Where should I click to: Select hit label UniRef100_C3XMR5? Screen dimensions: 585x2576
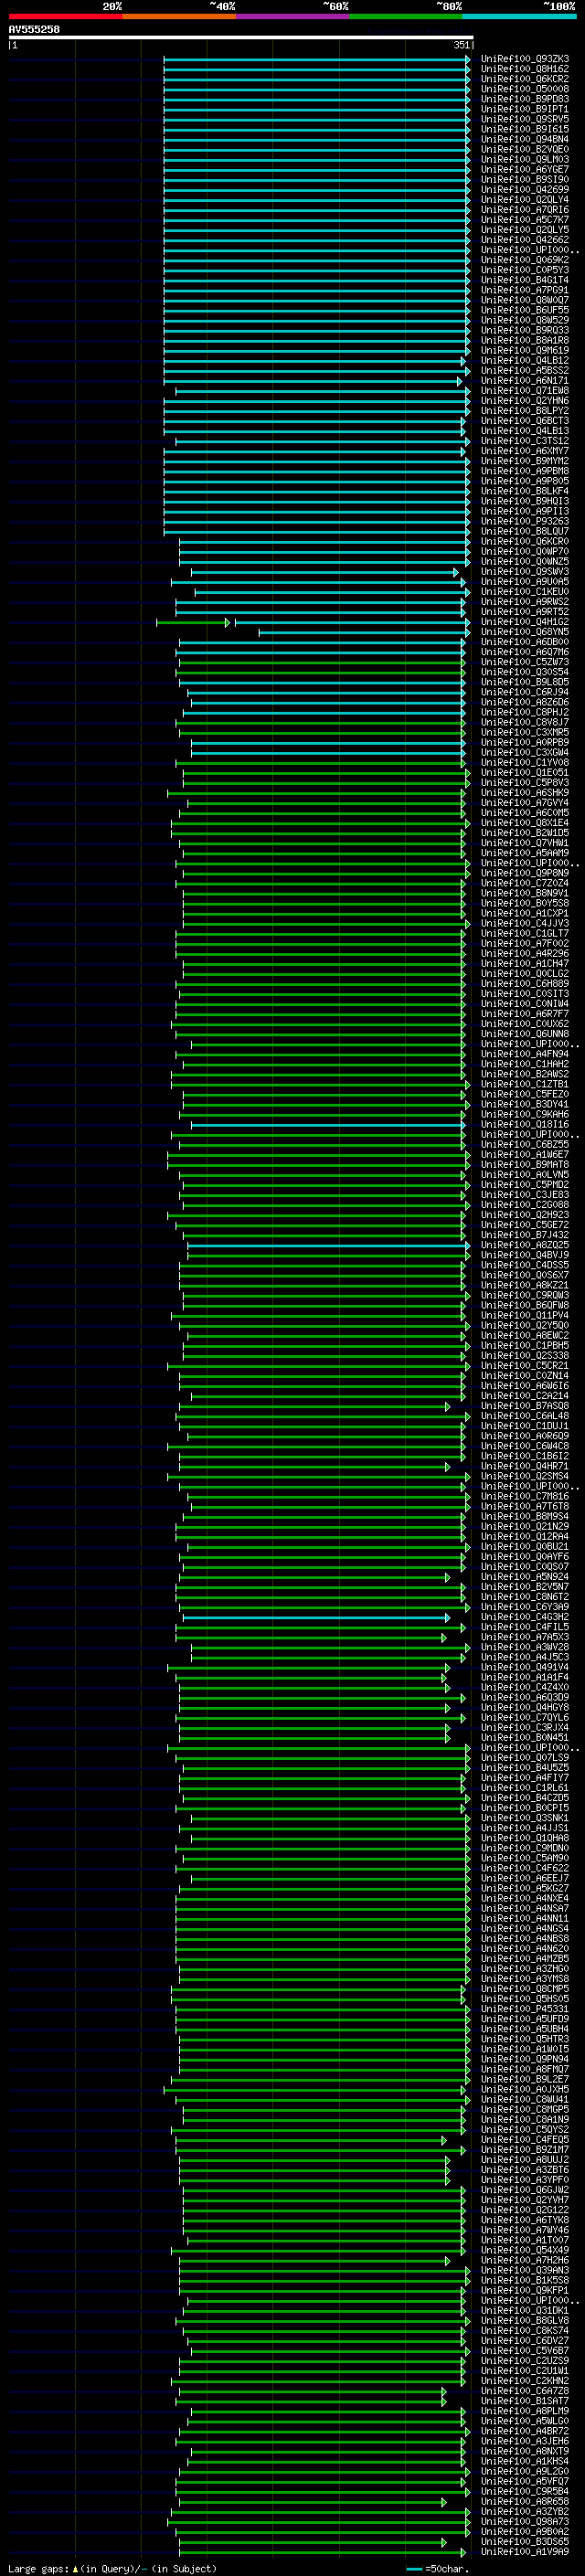(525, 732)
